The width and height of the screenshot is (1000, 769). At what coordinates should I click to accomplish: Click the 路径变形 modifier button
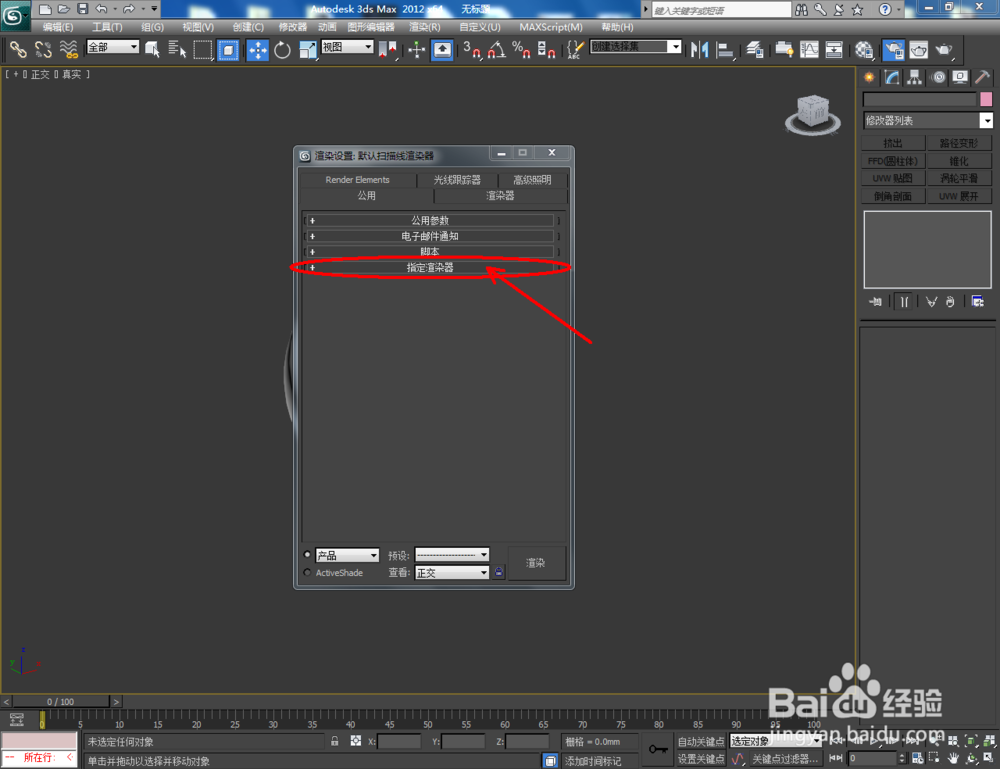[x=959, y=143]
